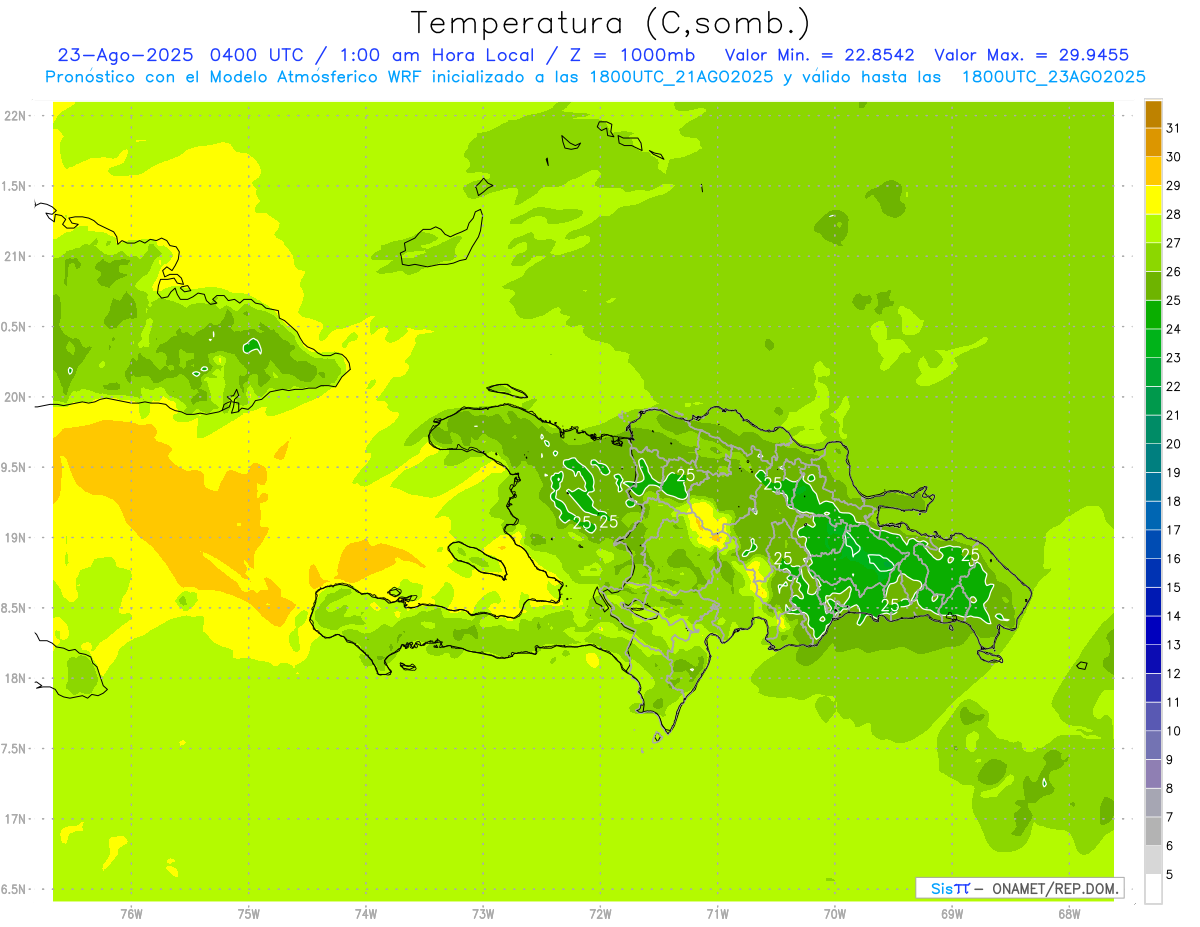Click the date text "23-Ago-2025"
Viewport: 1200px width, 927px height.
coord(126,55)
